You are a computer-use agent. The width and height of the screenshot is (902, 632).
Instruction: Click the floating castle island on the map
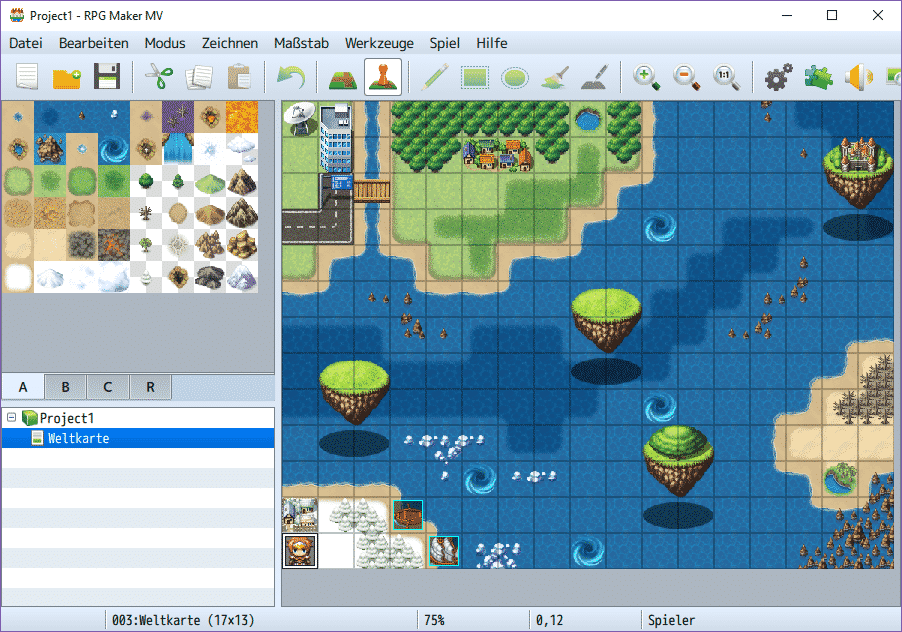pos(858,171)
